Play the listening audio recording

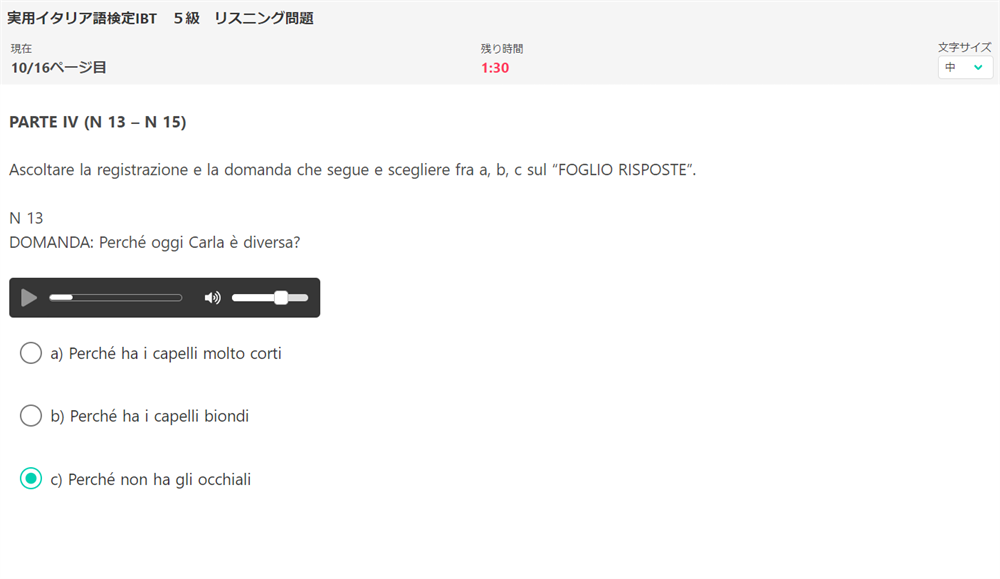pos(29,298)
